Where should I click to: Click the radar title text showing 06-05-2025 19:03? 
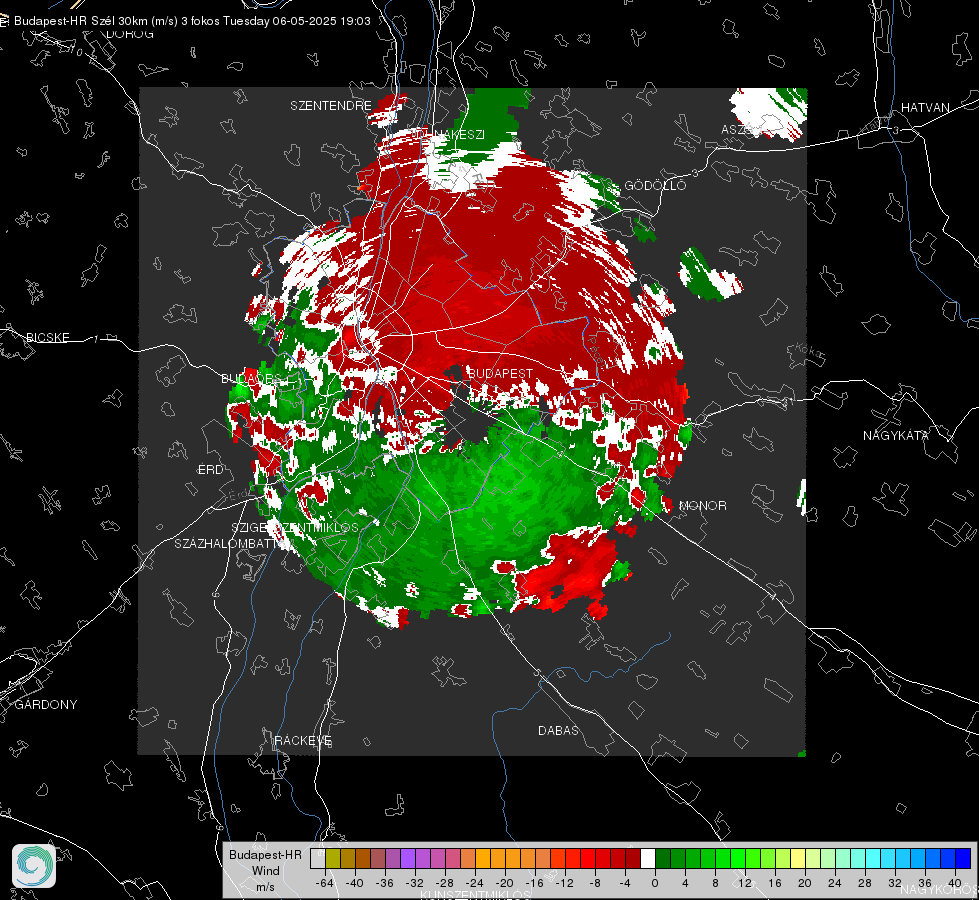click(192, 21)
